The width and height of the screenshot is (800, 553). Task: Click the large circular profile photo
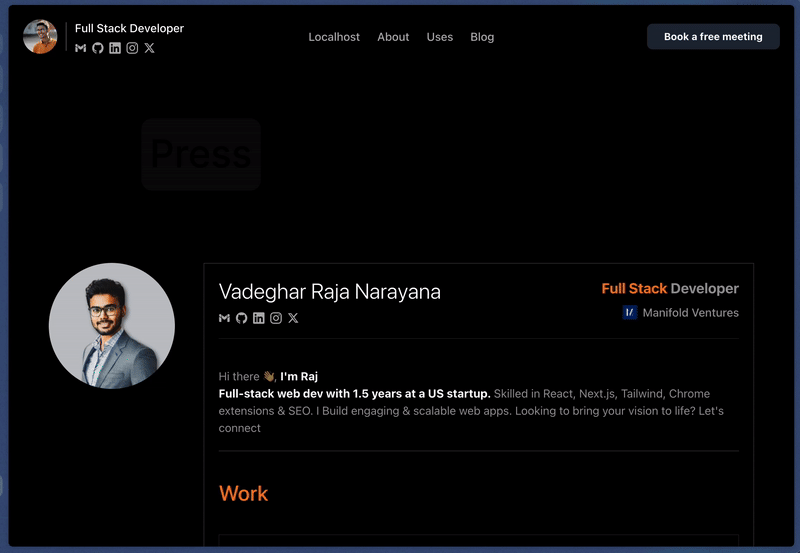(x=112, y=326)
